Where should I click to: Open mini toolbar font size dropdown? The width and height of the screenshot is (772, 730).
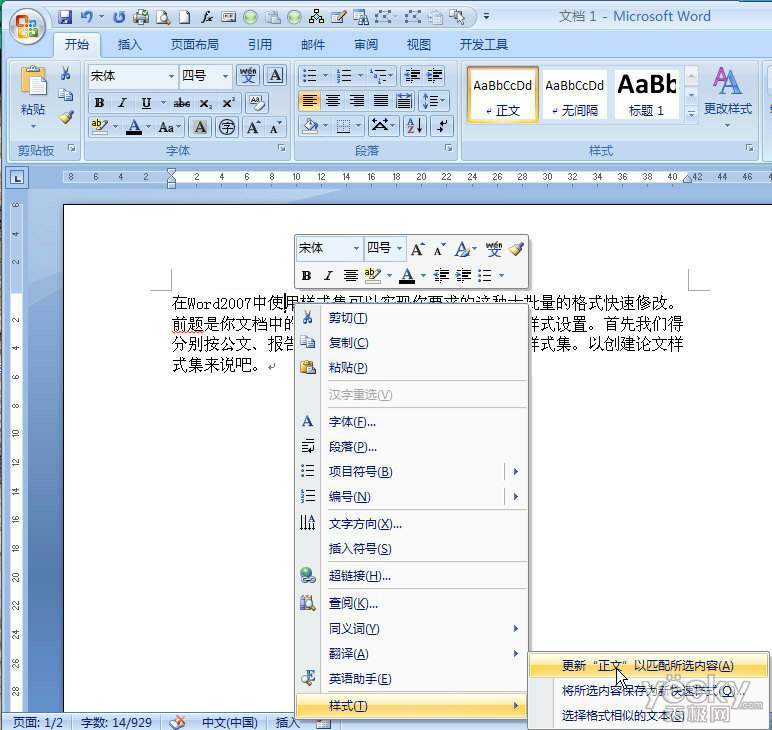(x=399, y=248)
